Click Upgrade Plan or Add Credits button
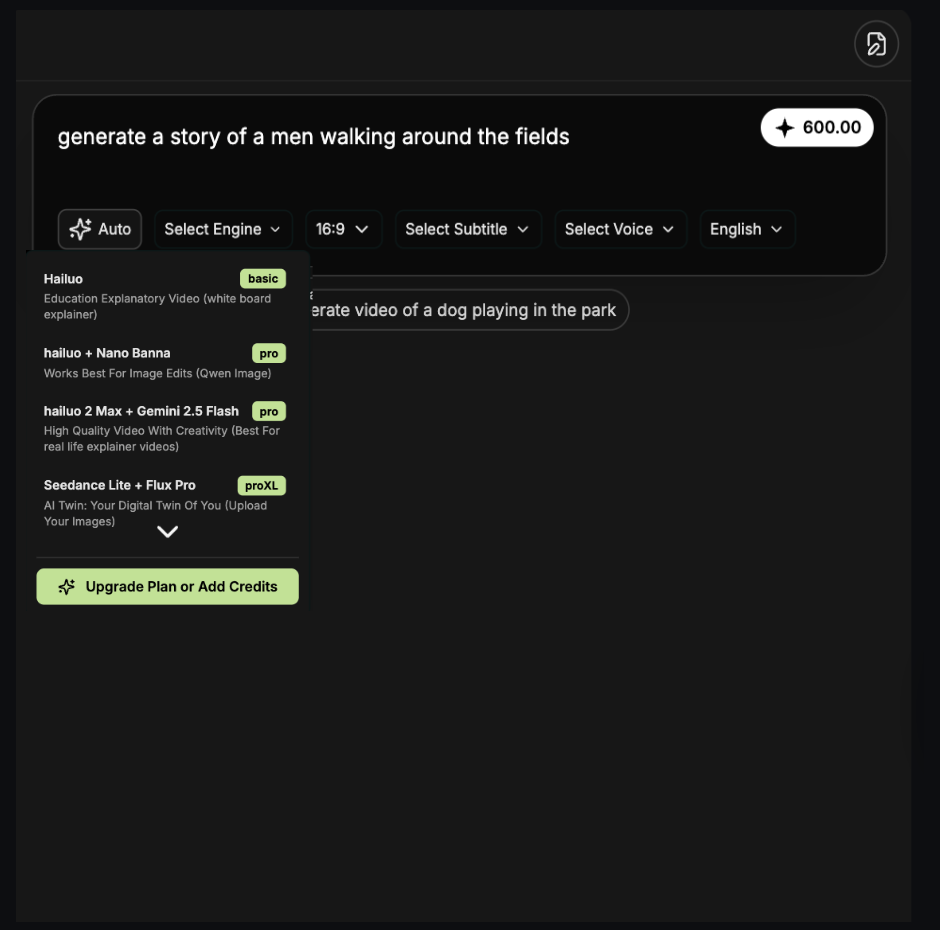The height and width of the screenshot is (930, 940). (x=168, y=587)
